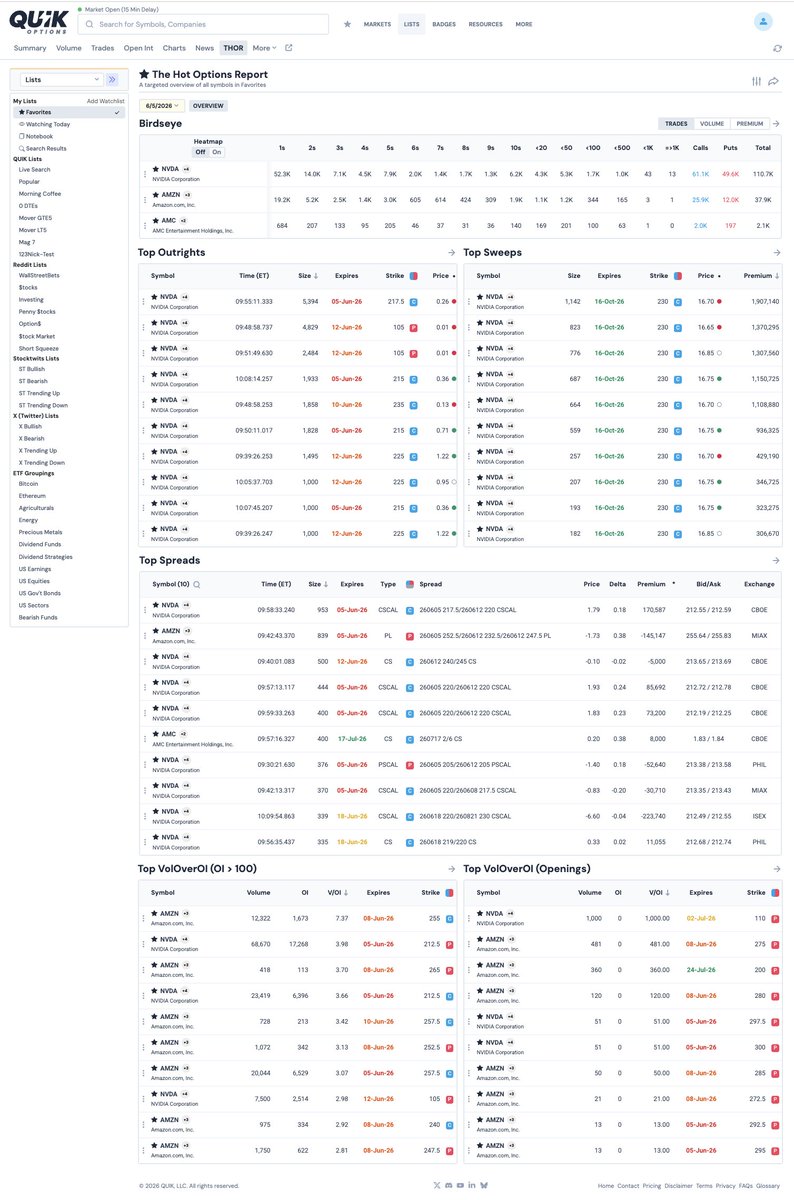Turn the Heatmap Off
Screen dimensions: 794x1200
[200, 152]
